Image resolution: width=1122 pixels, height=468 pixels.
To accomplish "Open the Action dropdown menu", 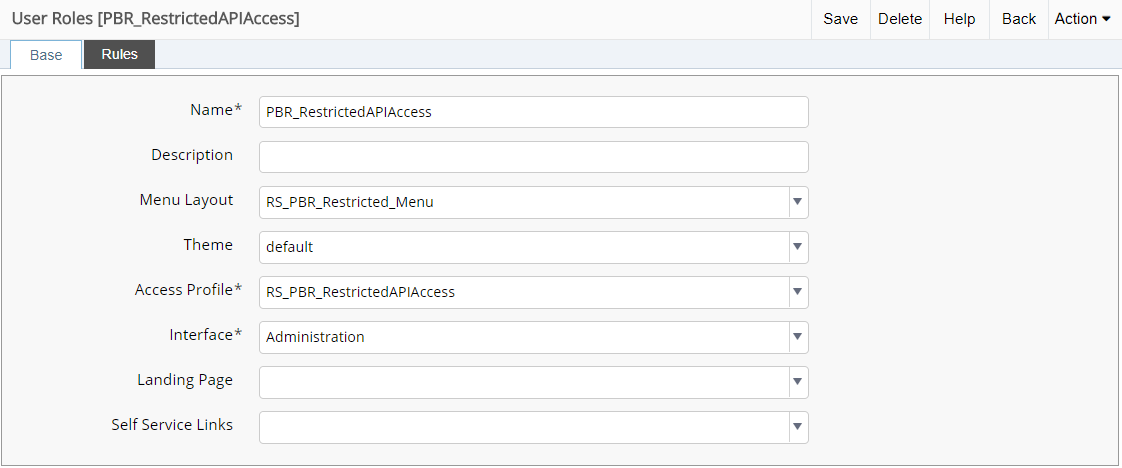I will click(x=1083, y=19).
